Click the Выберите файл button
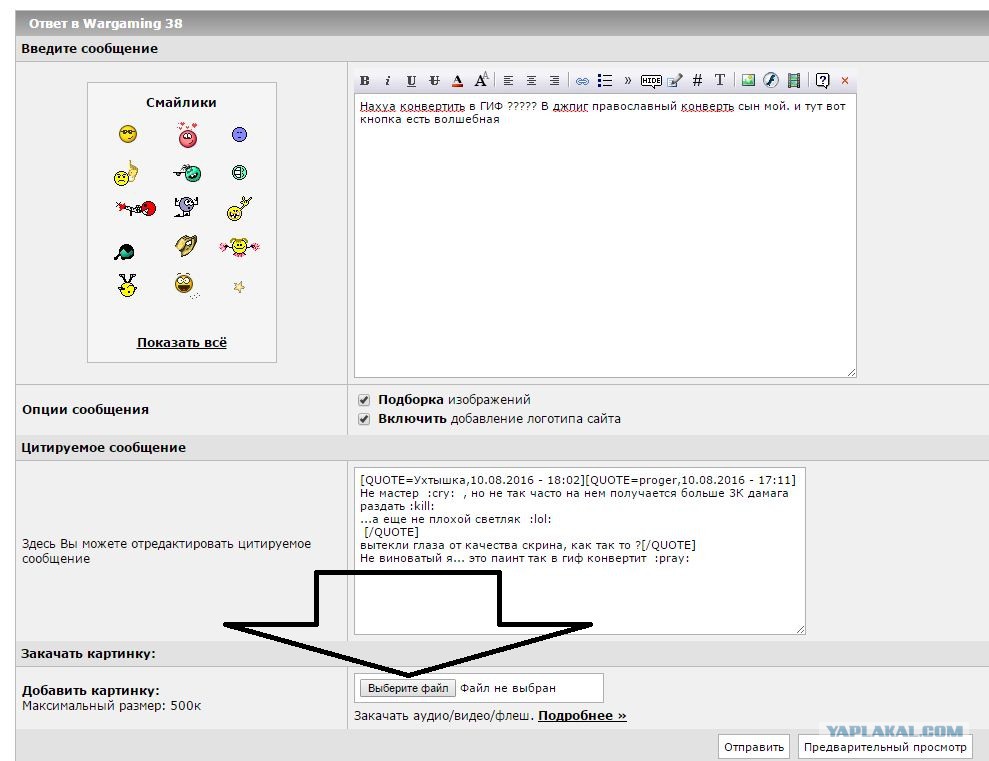 point(407,688)
